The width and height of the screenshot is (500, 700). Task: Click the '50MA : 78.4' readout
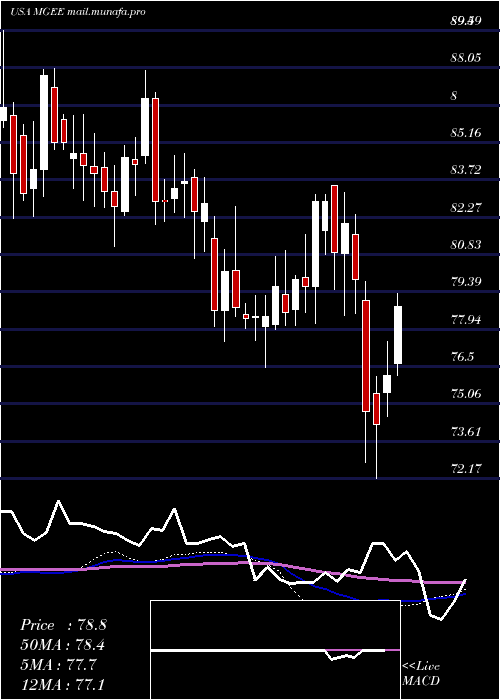coord(64,645)
